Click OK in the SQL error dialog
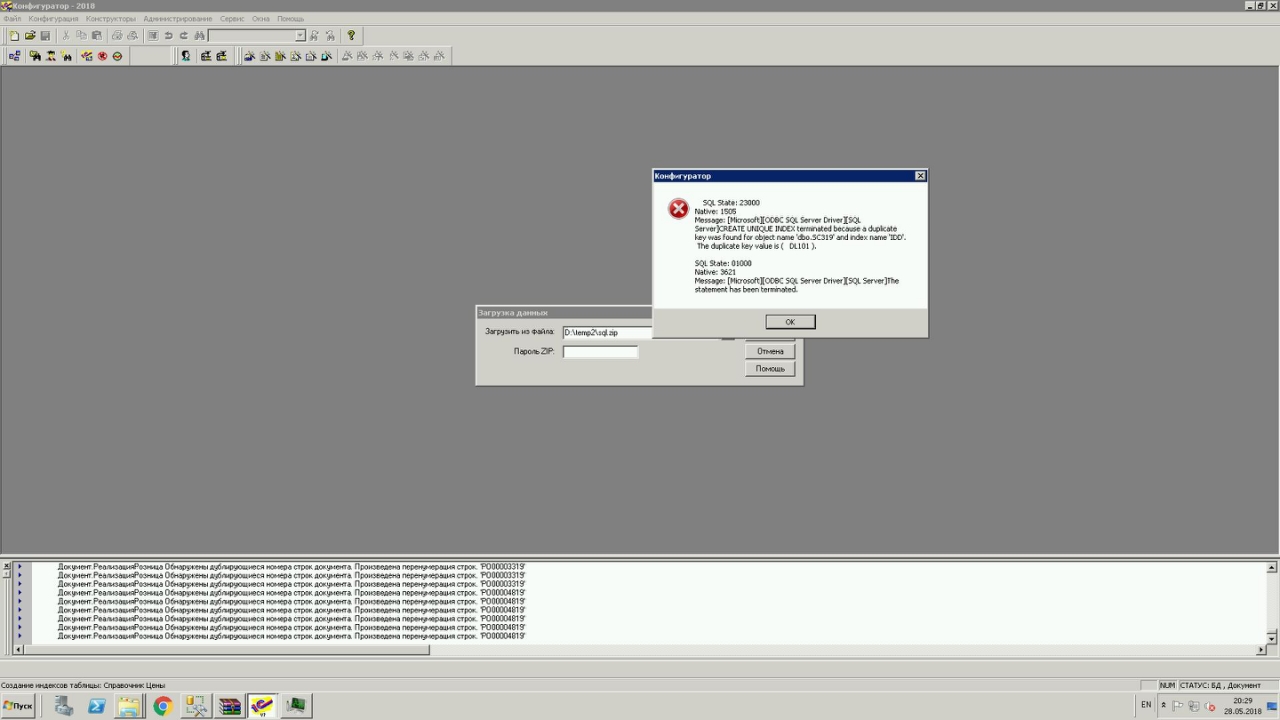1280x720 pixels. tap(790, 322)
